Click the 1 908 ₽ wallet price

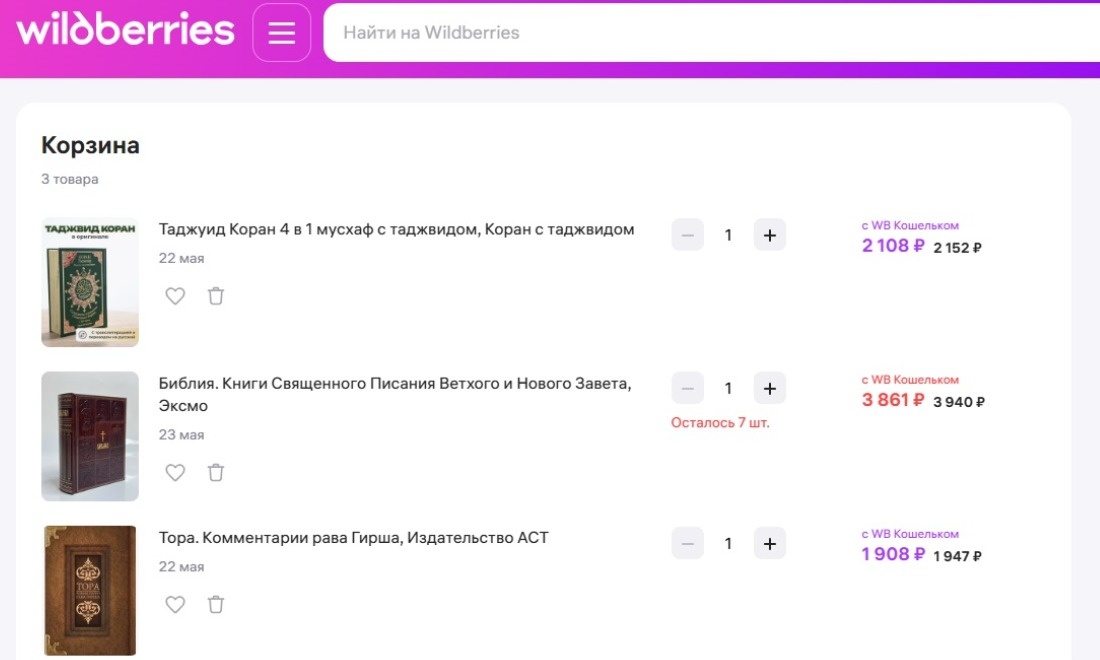coord(893,555)
